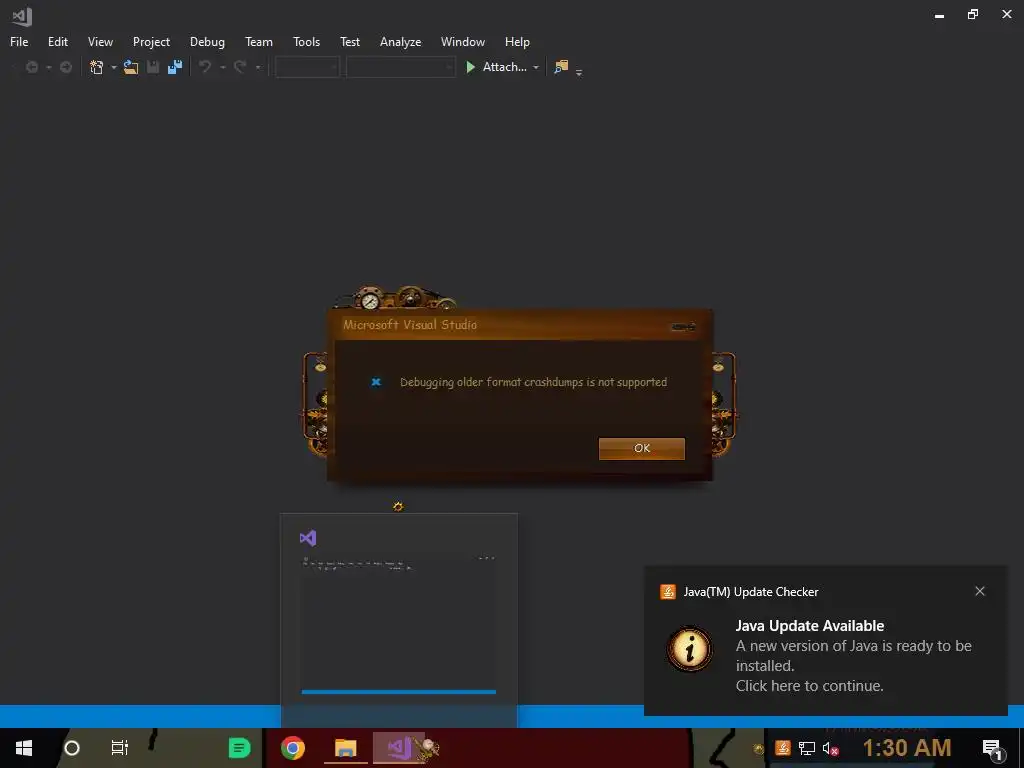
Task: Expand the Attach button dropdown arrow
Action: (536, 67)
